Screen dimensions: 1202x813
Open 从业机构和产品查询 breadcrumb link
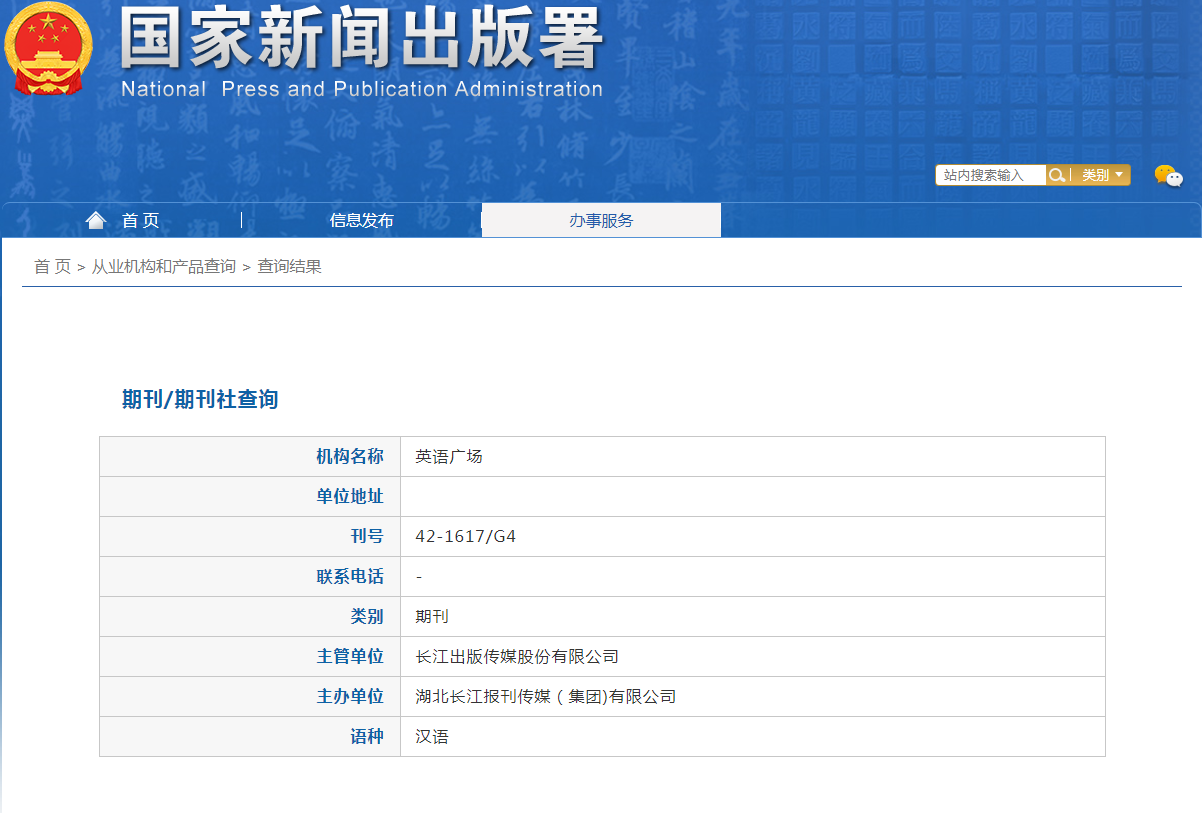(x=164, y=267)
